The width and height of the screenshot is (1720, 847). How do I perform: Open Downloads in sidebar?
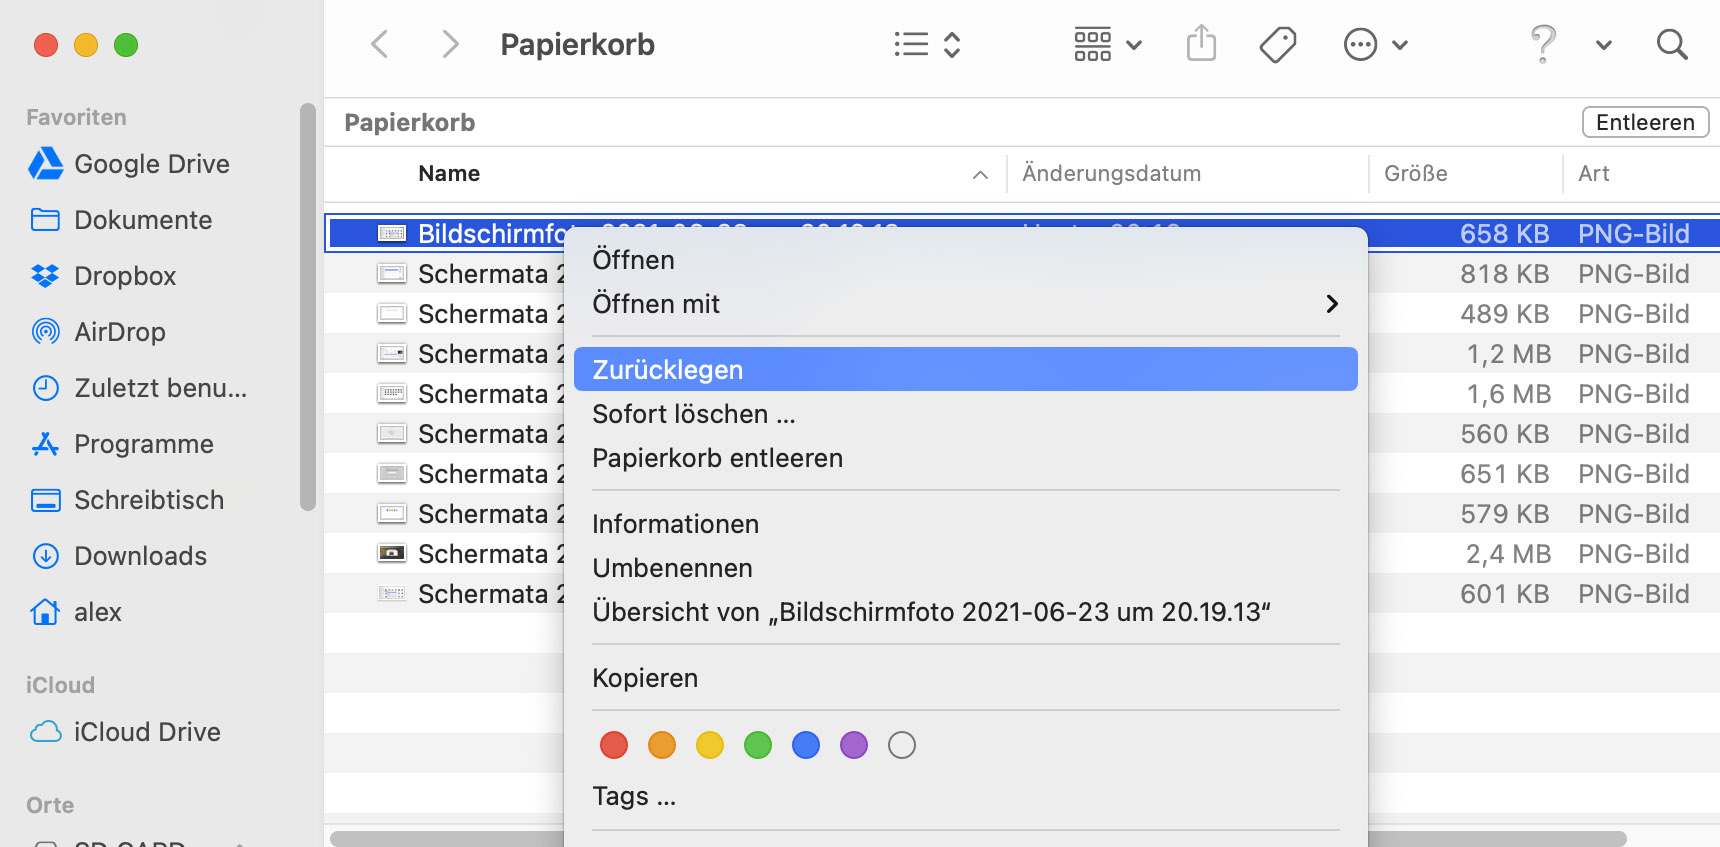[x=118, y=556]
